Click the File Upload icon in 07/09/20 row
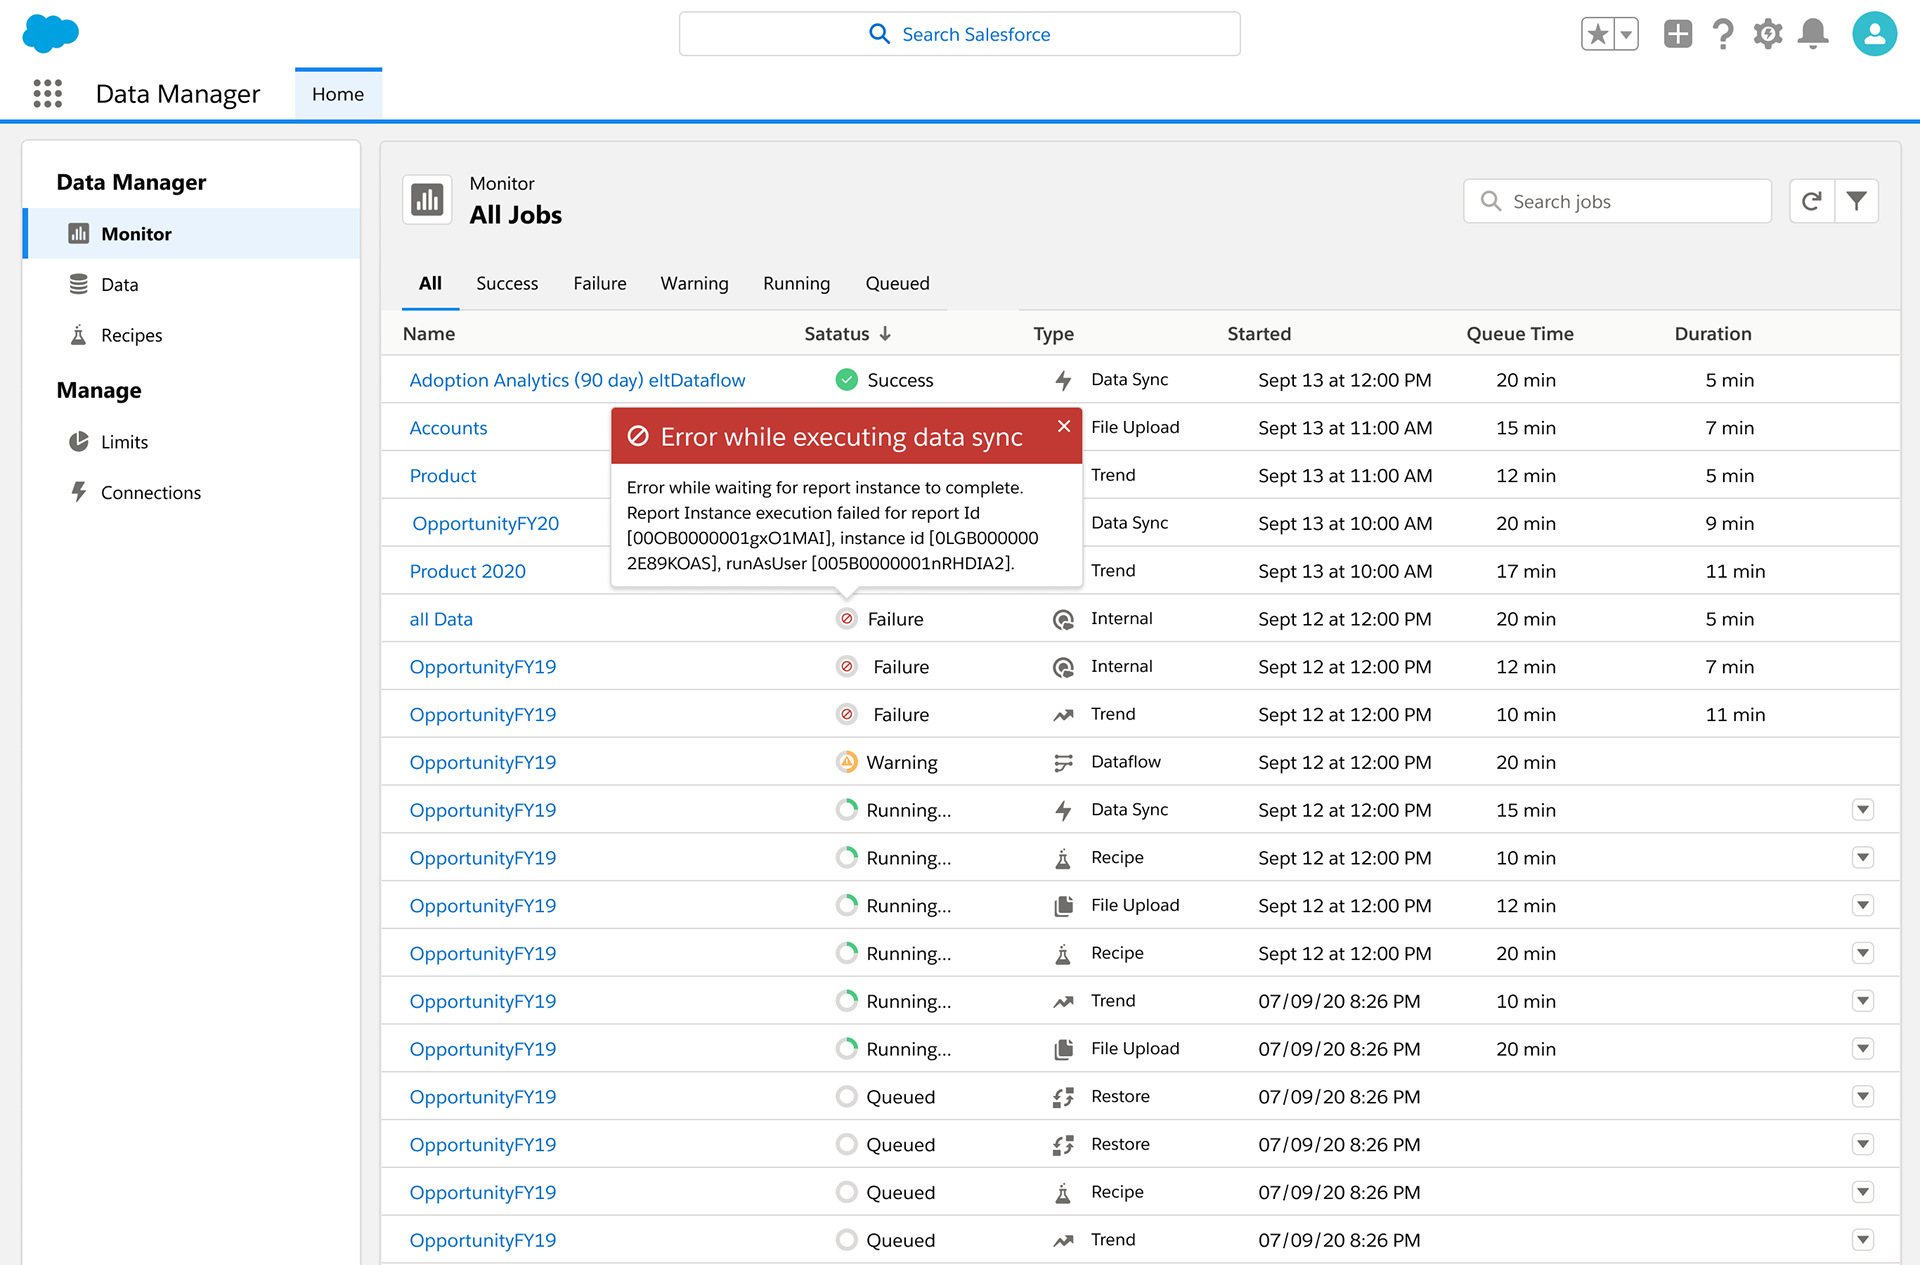 pos(1063,1049)
